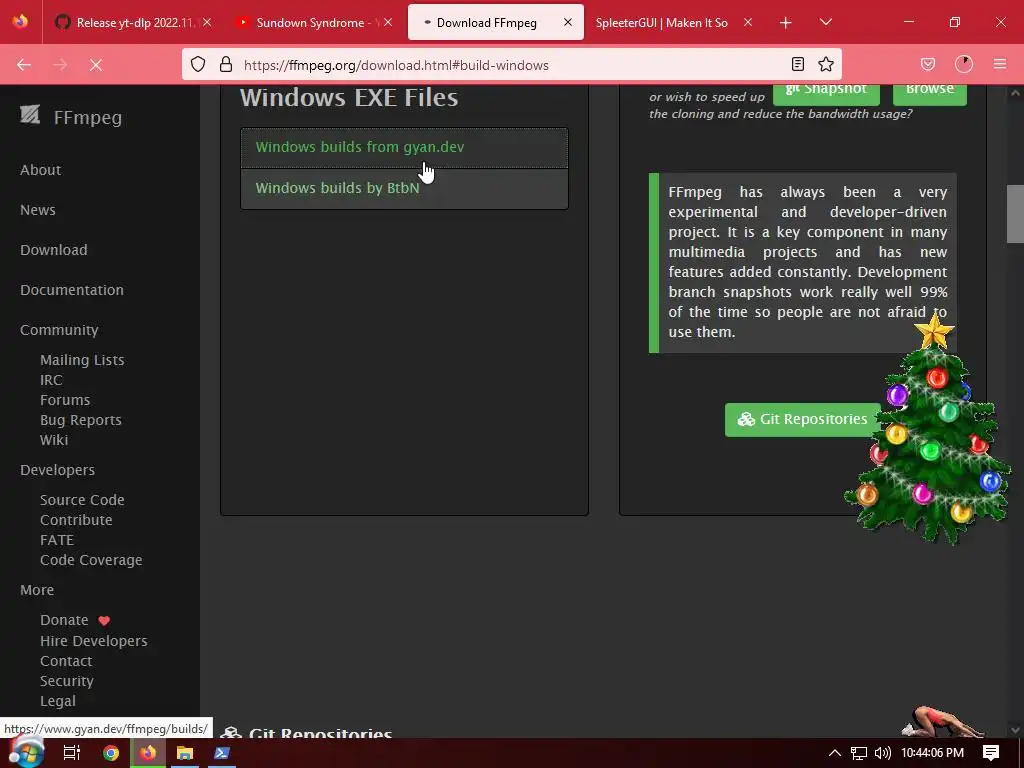Image resolution: width=1024 pixels, height=768 pixels.
Task: Open the Legal link
Action: [57, 701]
